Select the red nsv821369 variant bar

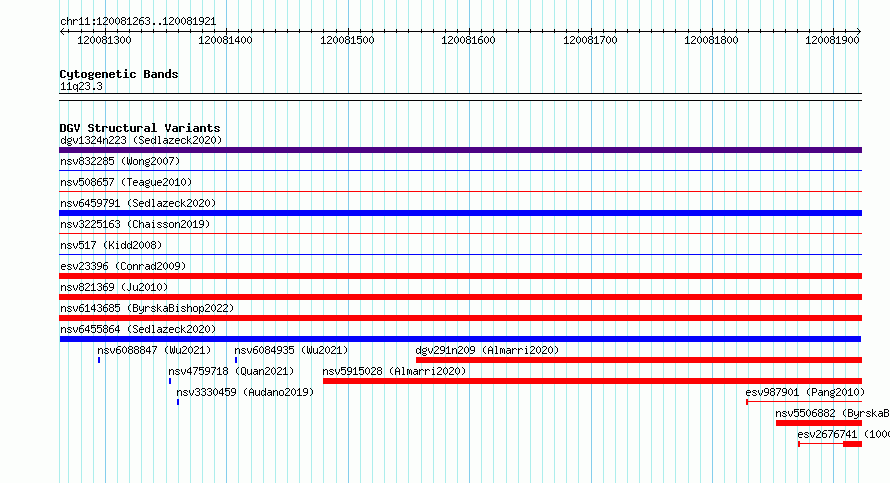[x=460, y=297]
